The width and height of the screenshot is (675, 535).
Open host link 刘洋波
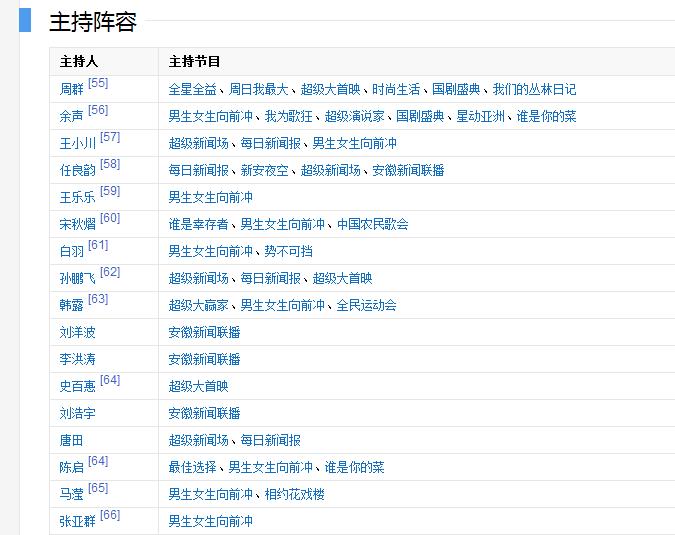[77, 332]
